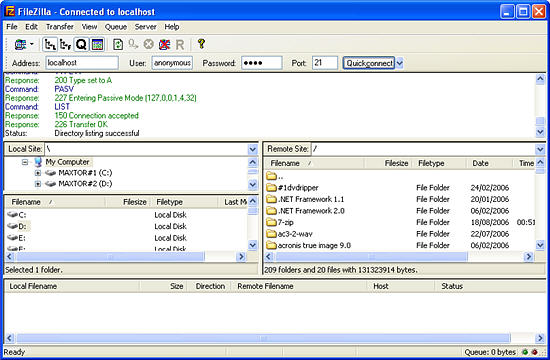Select My Computer in local tree
Viewport: 550px width, 360px height.
coord(67,162)
